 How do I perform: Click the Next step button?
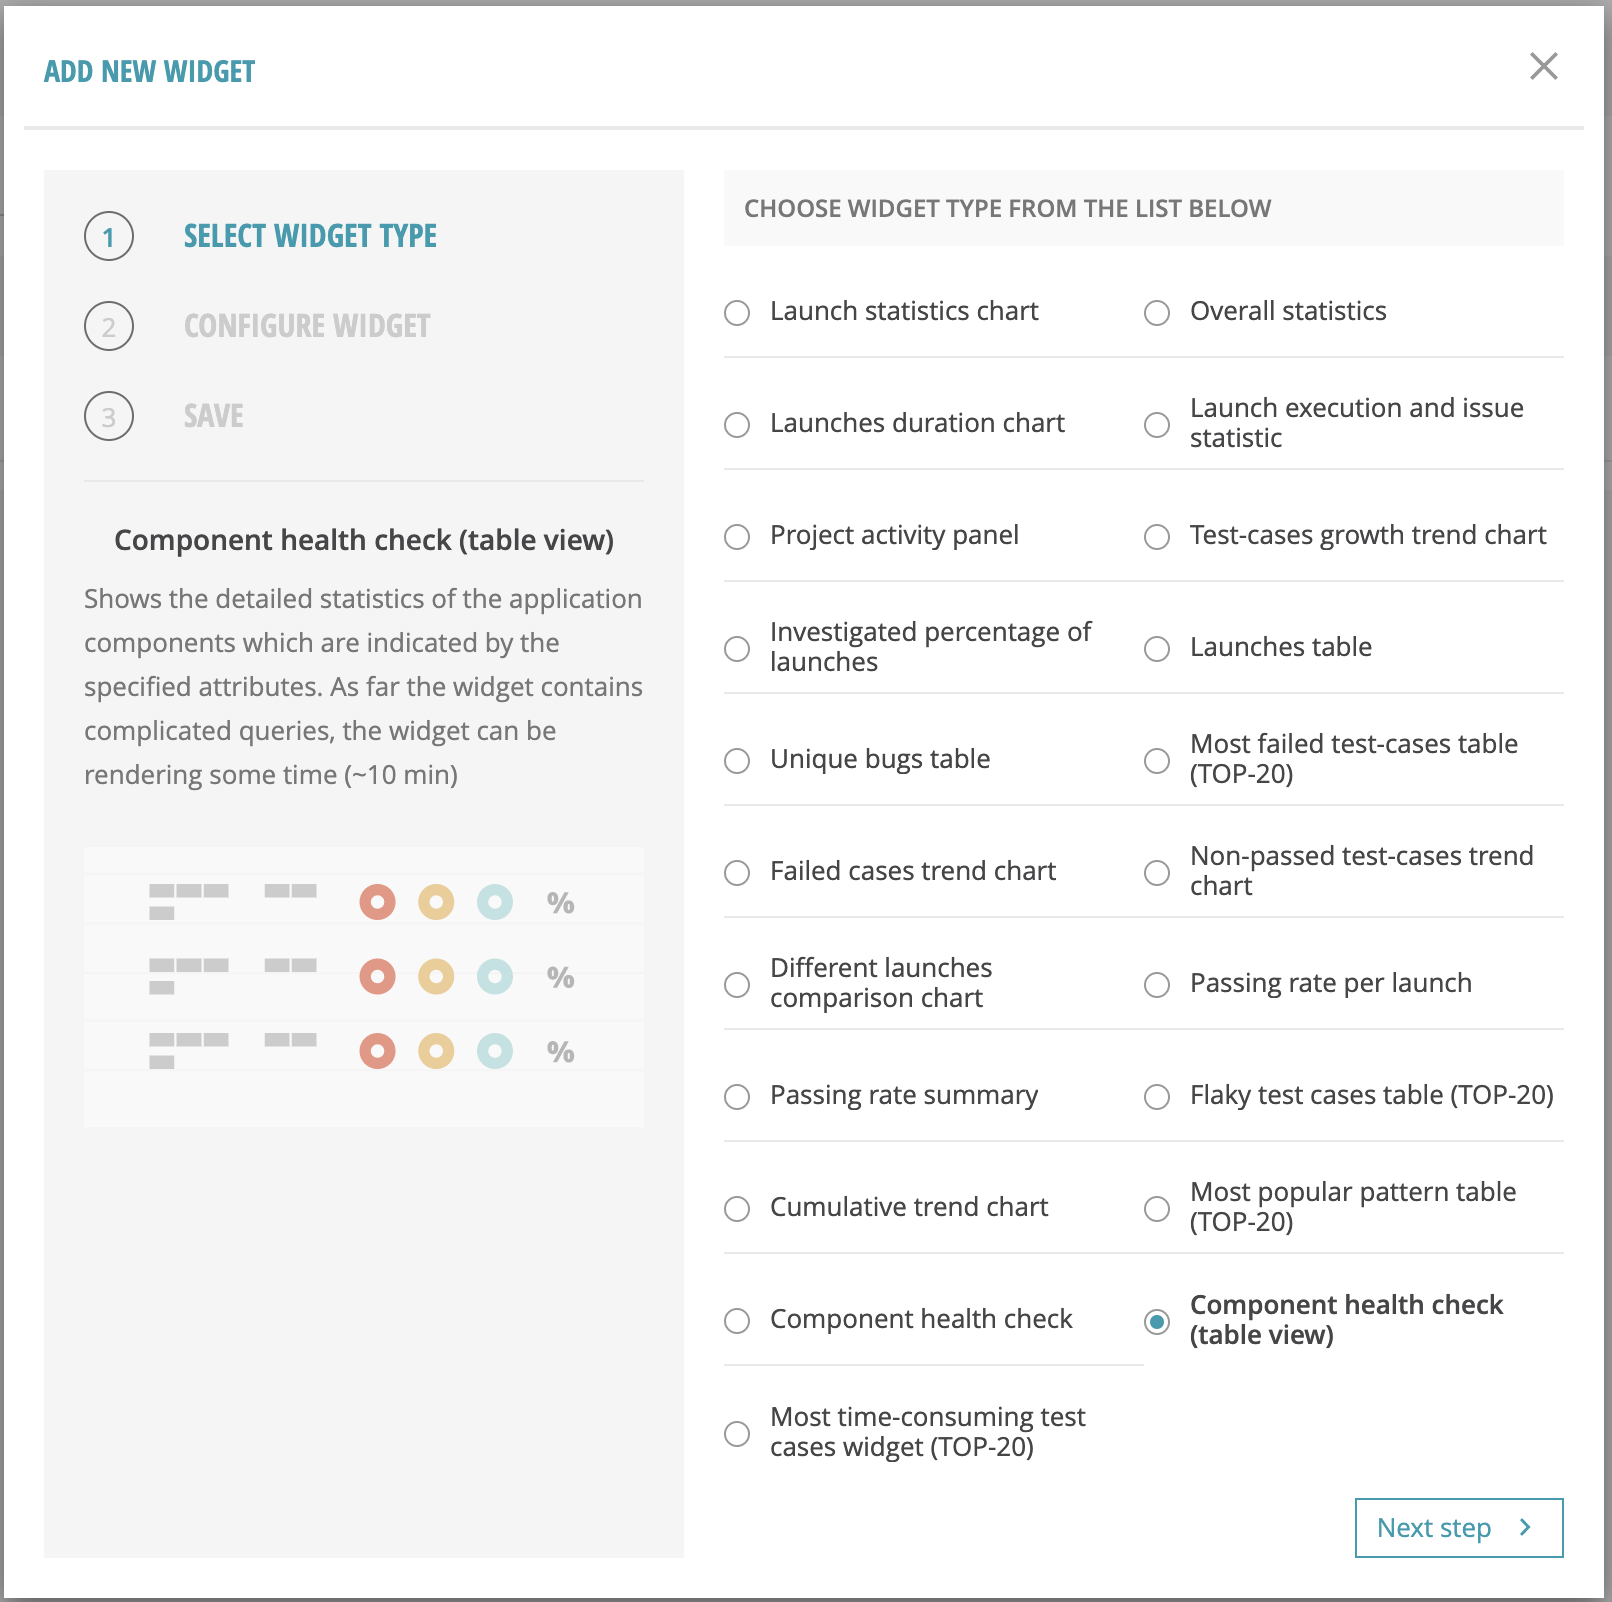click(1458, 1528)
